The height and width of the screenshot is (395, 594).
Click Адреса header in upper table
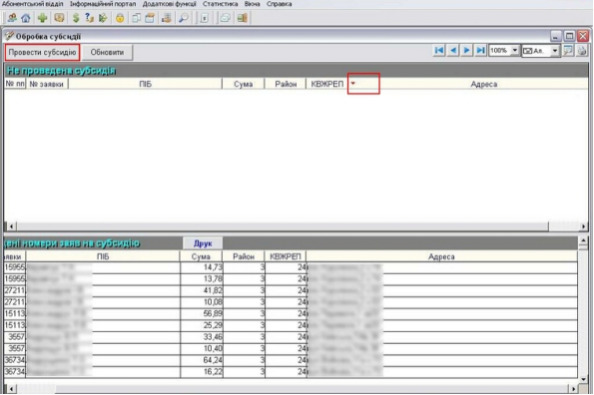click(483, 84)
